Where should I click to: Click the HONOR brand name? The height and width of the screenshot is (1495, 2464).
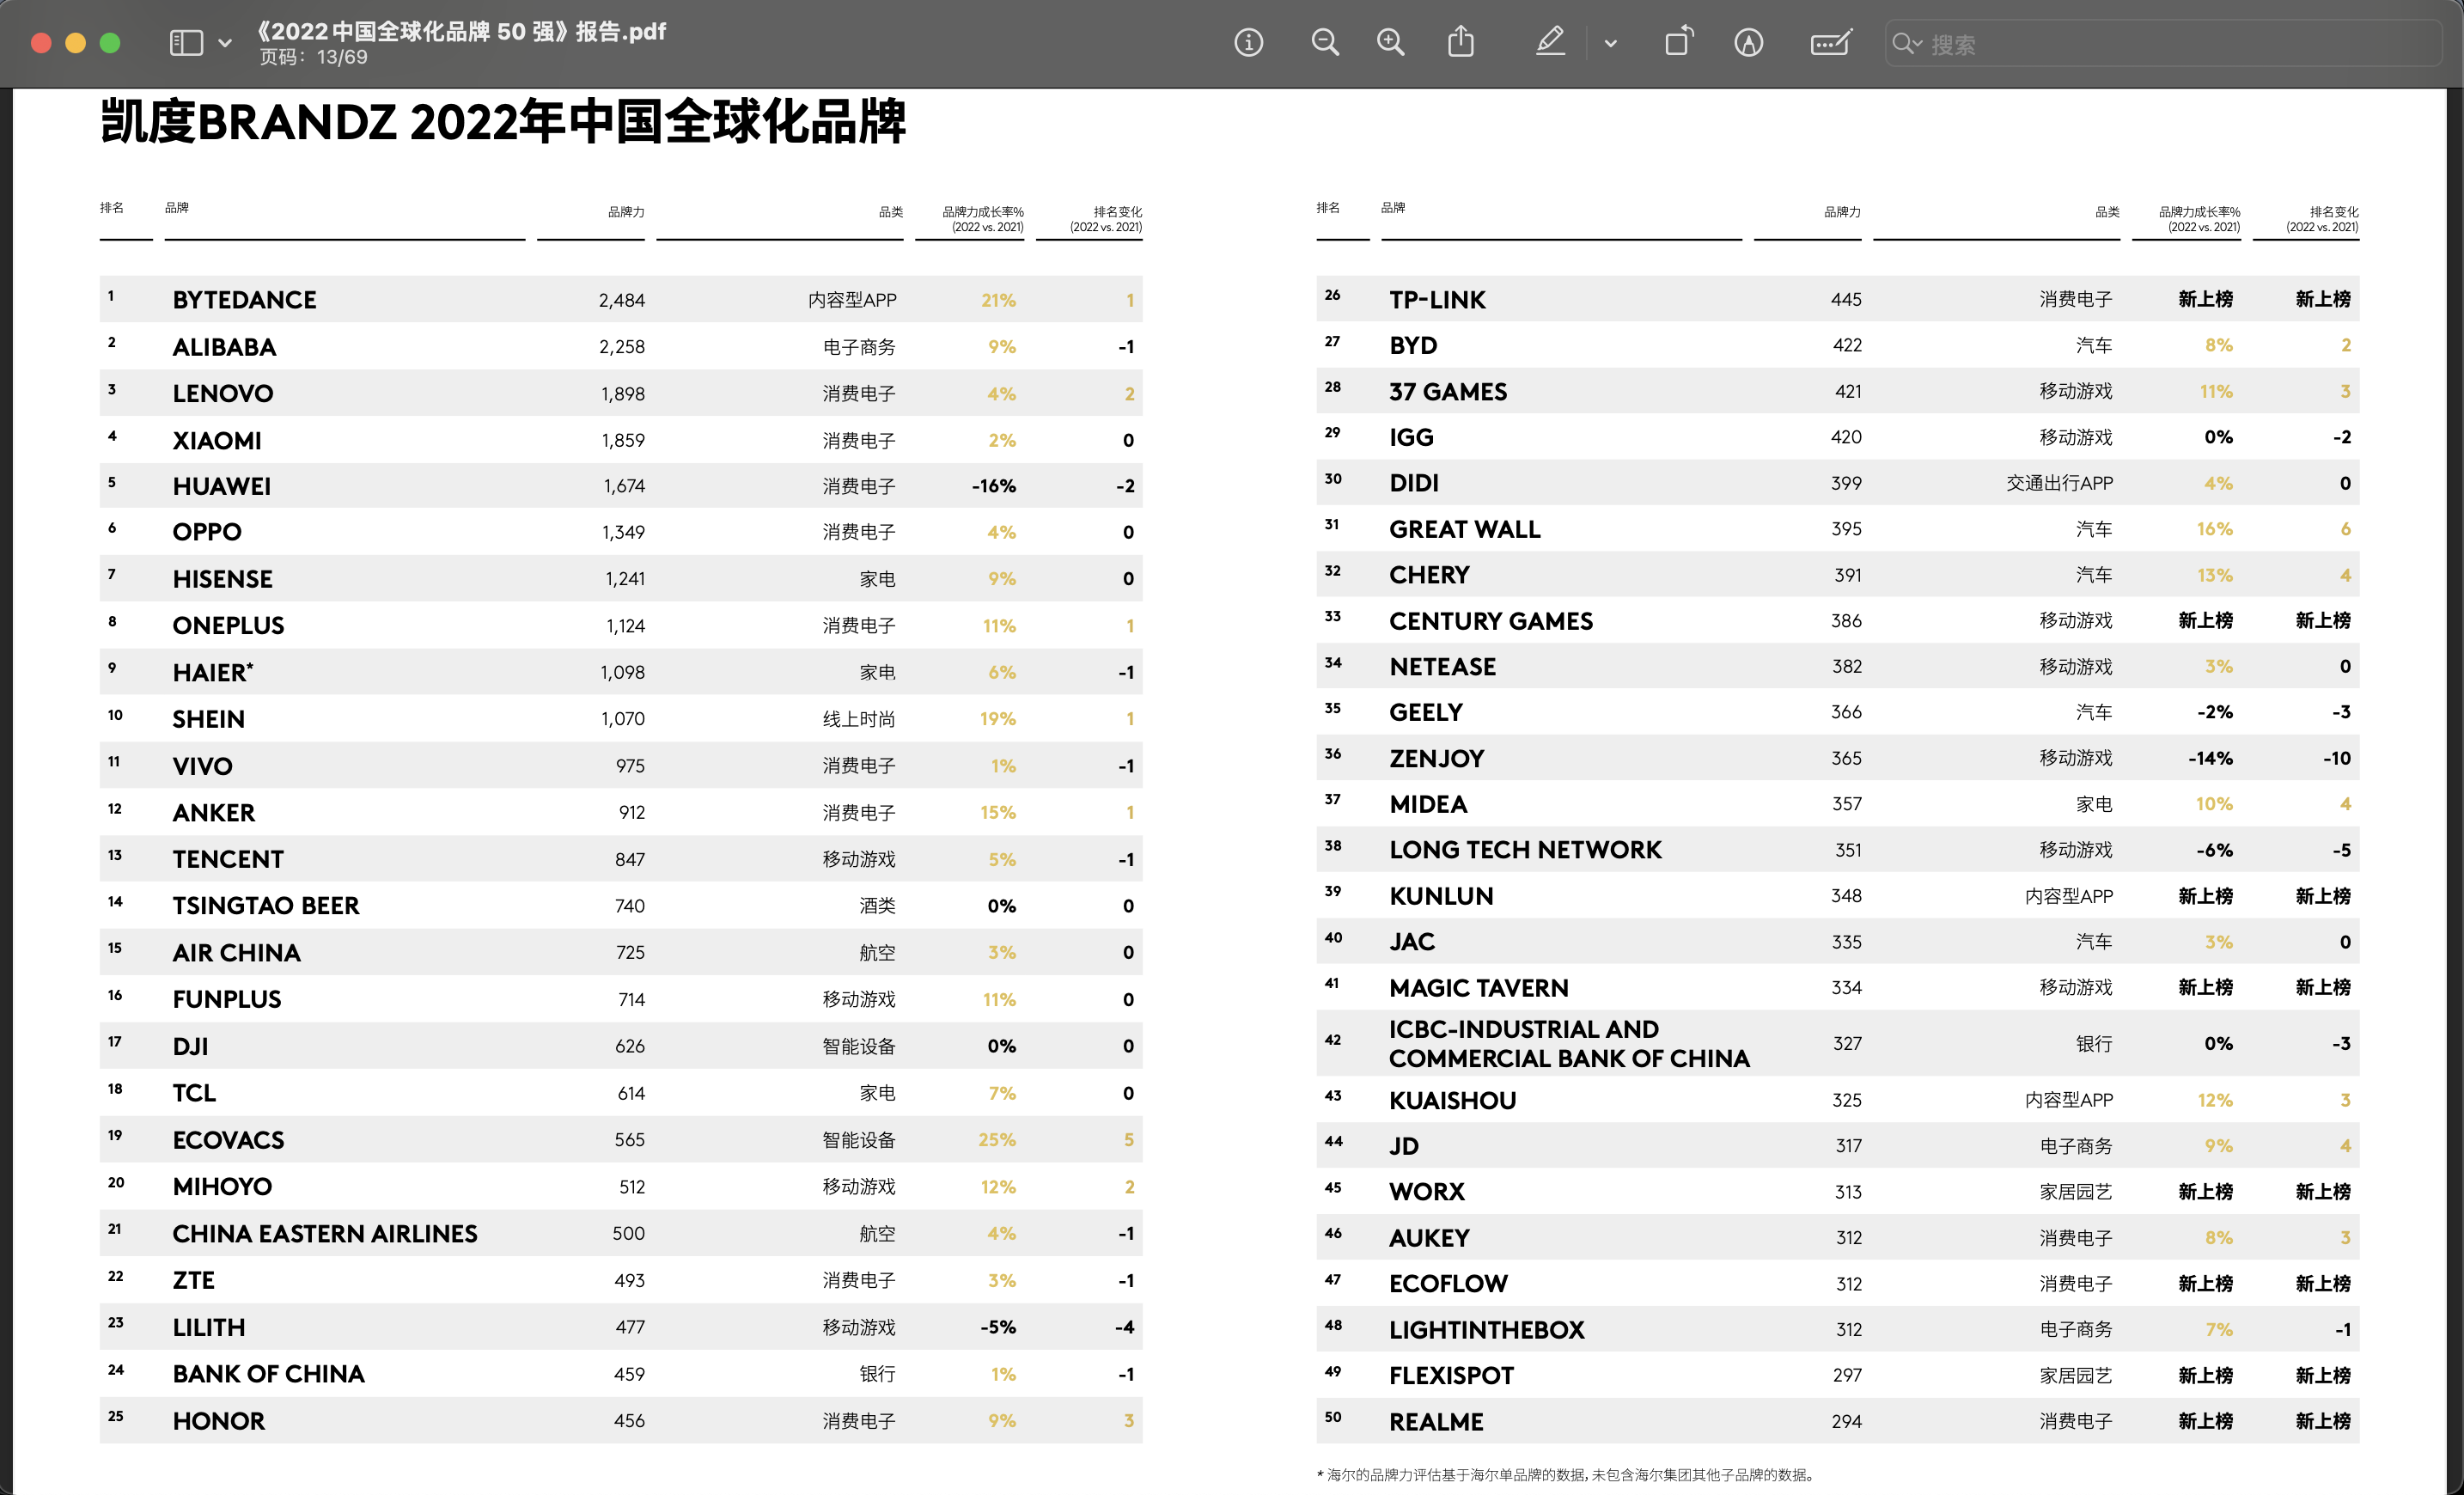tap(218, 1421)
